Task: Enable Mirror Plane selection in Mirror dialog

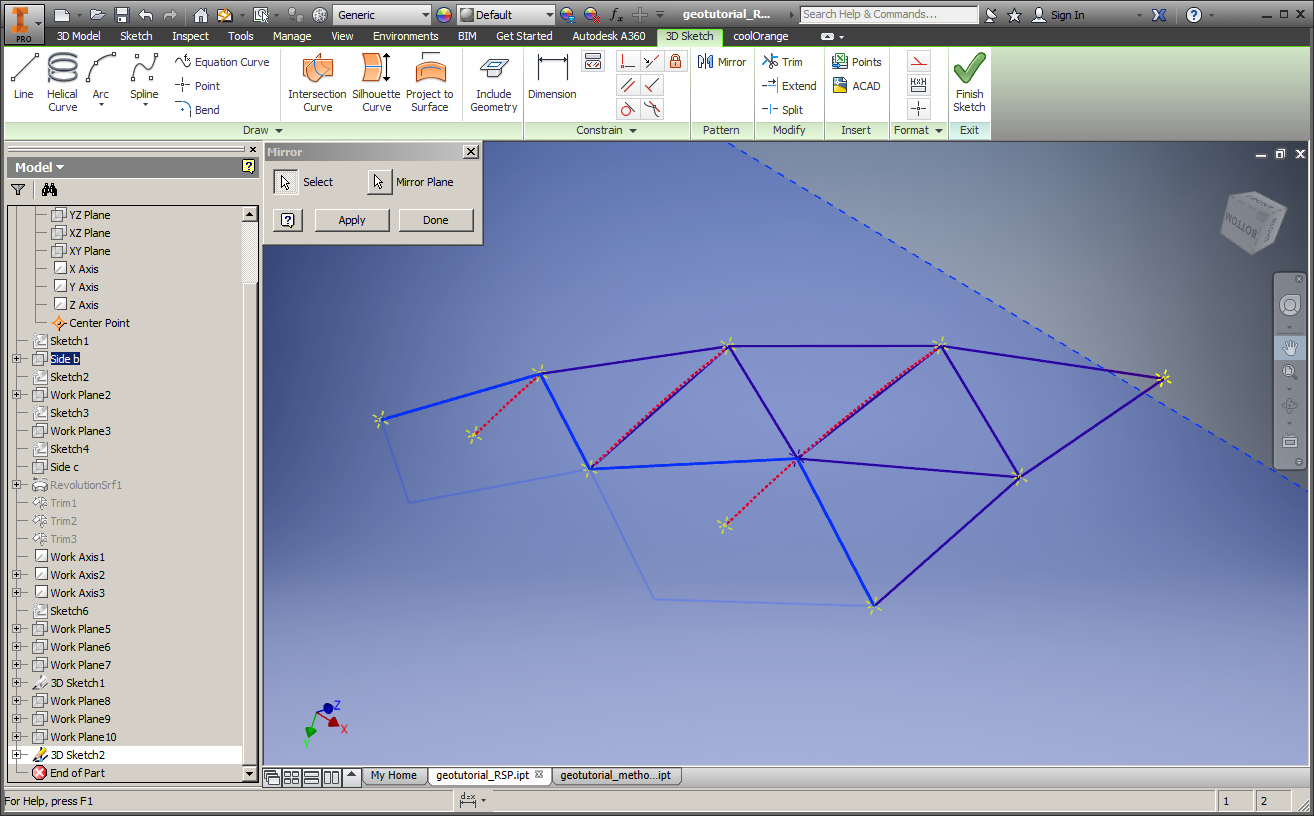Action: tap(379, 181)
